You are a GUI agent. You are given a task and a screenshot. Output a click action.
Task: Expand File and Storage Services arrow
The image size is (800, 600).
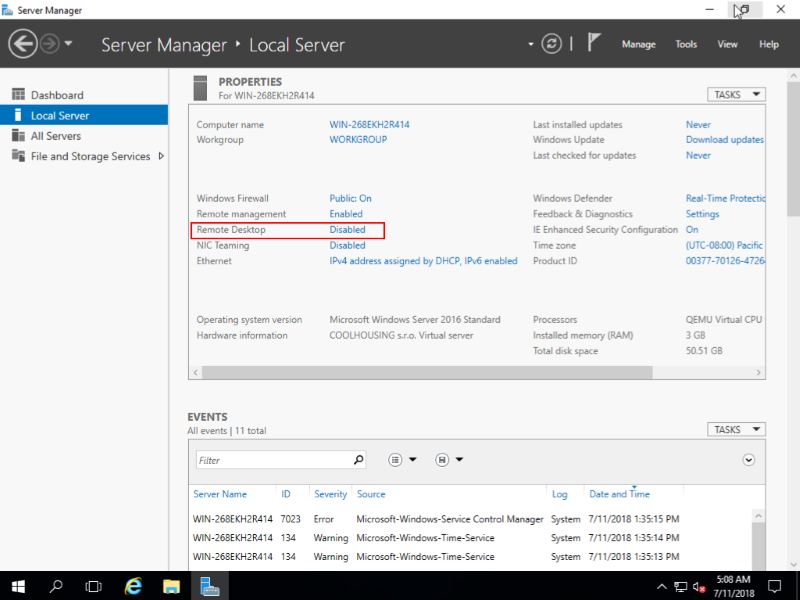point(161,156)
